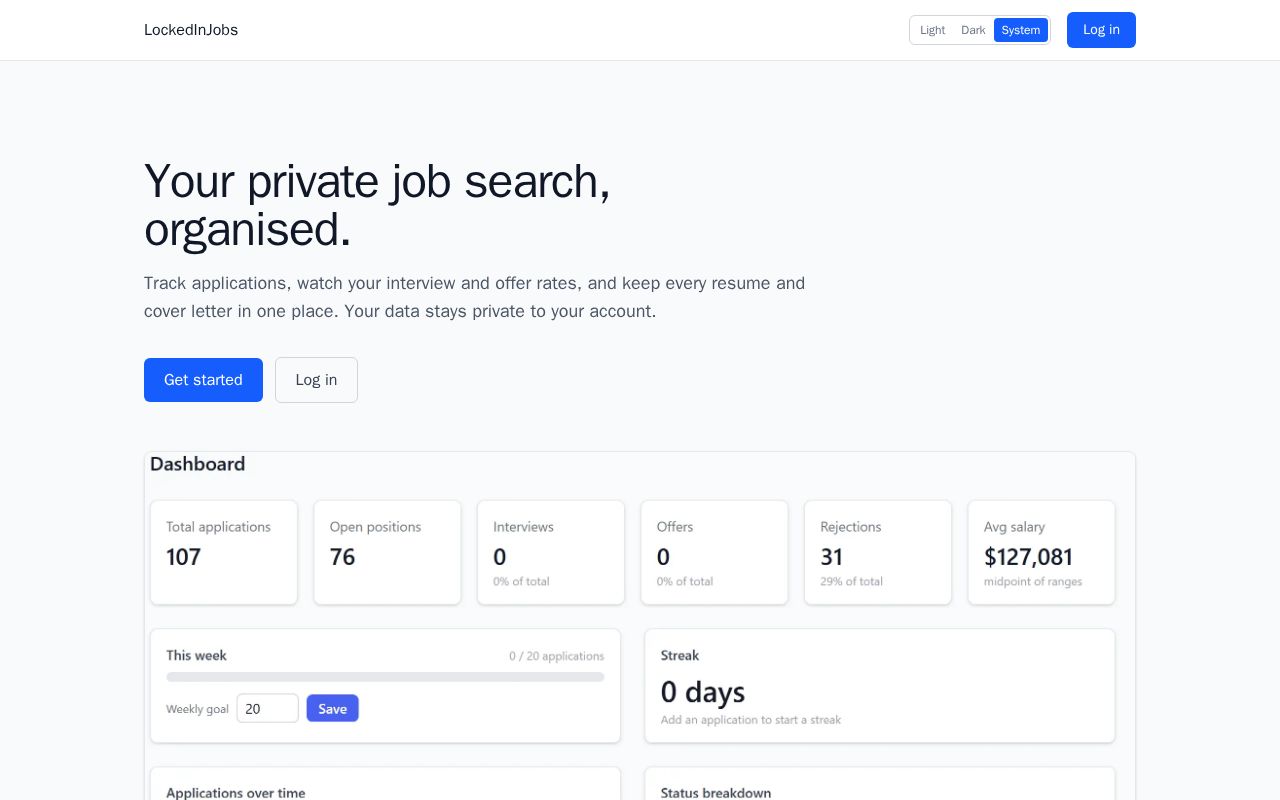
Task: Focus the Weekly goal input field
Action: [x=268, y=708]
